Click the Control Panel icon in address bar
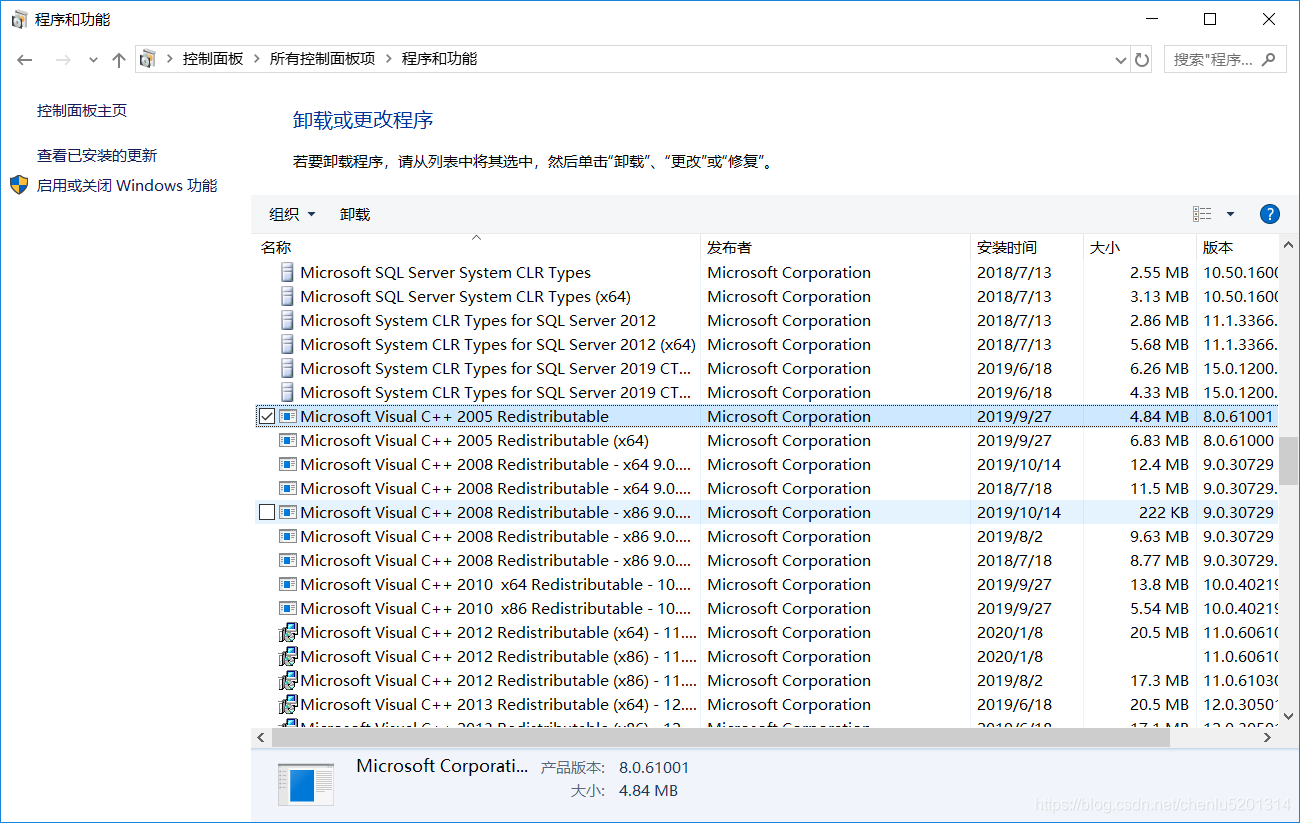The image size is (1300, 823). pyautogui.click(x=148, y=59)
